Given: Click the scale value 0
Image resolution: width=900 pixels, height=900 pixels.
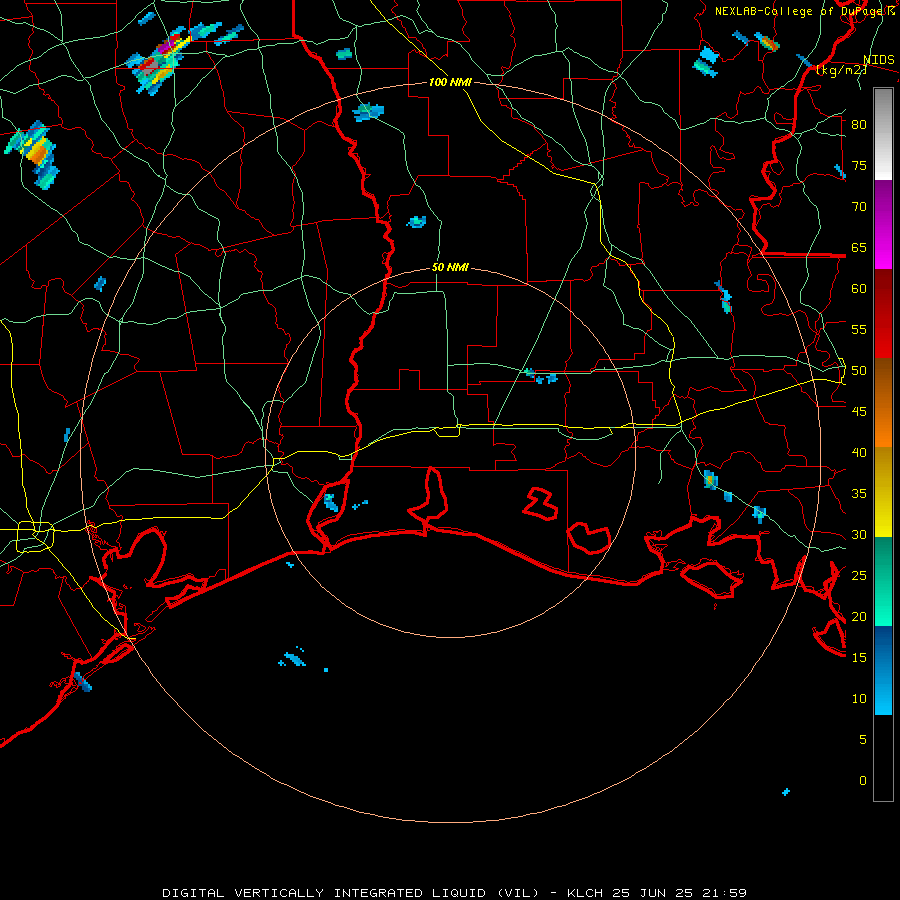Looking at the screenshot, I should tap(863, 781).
